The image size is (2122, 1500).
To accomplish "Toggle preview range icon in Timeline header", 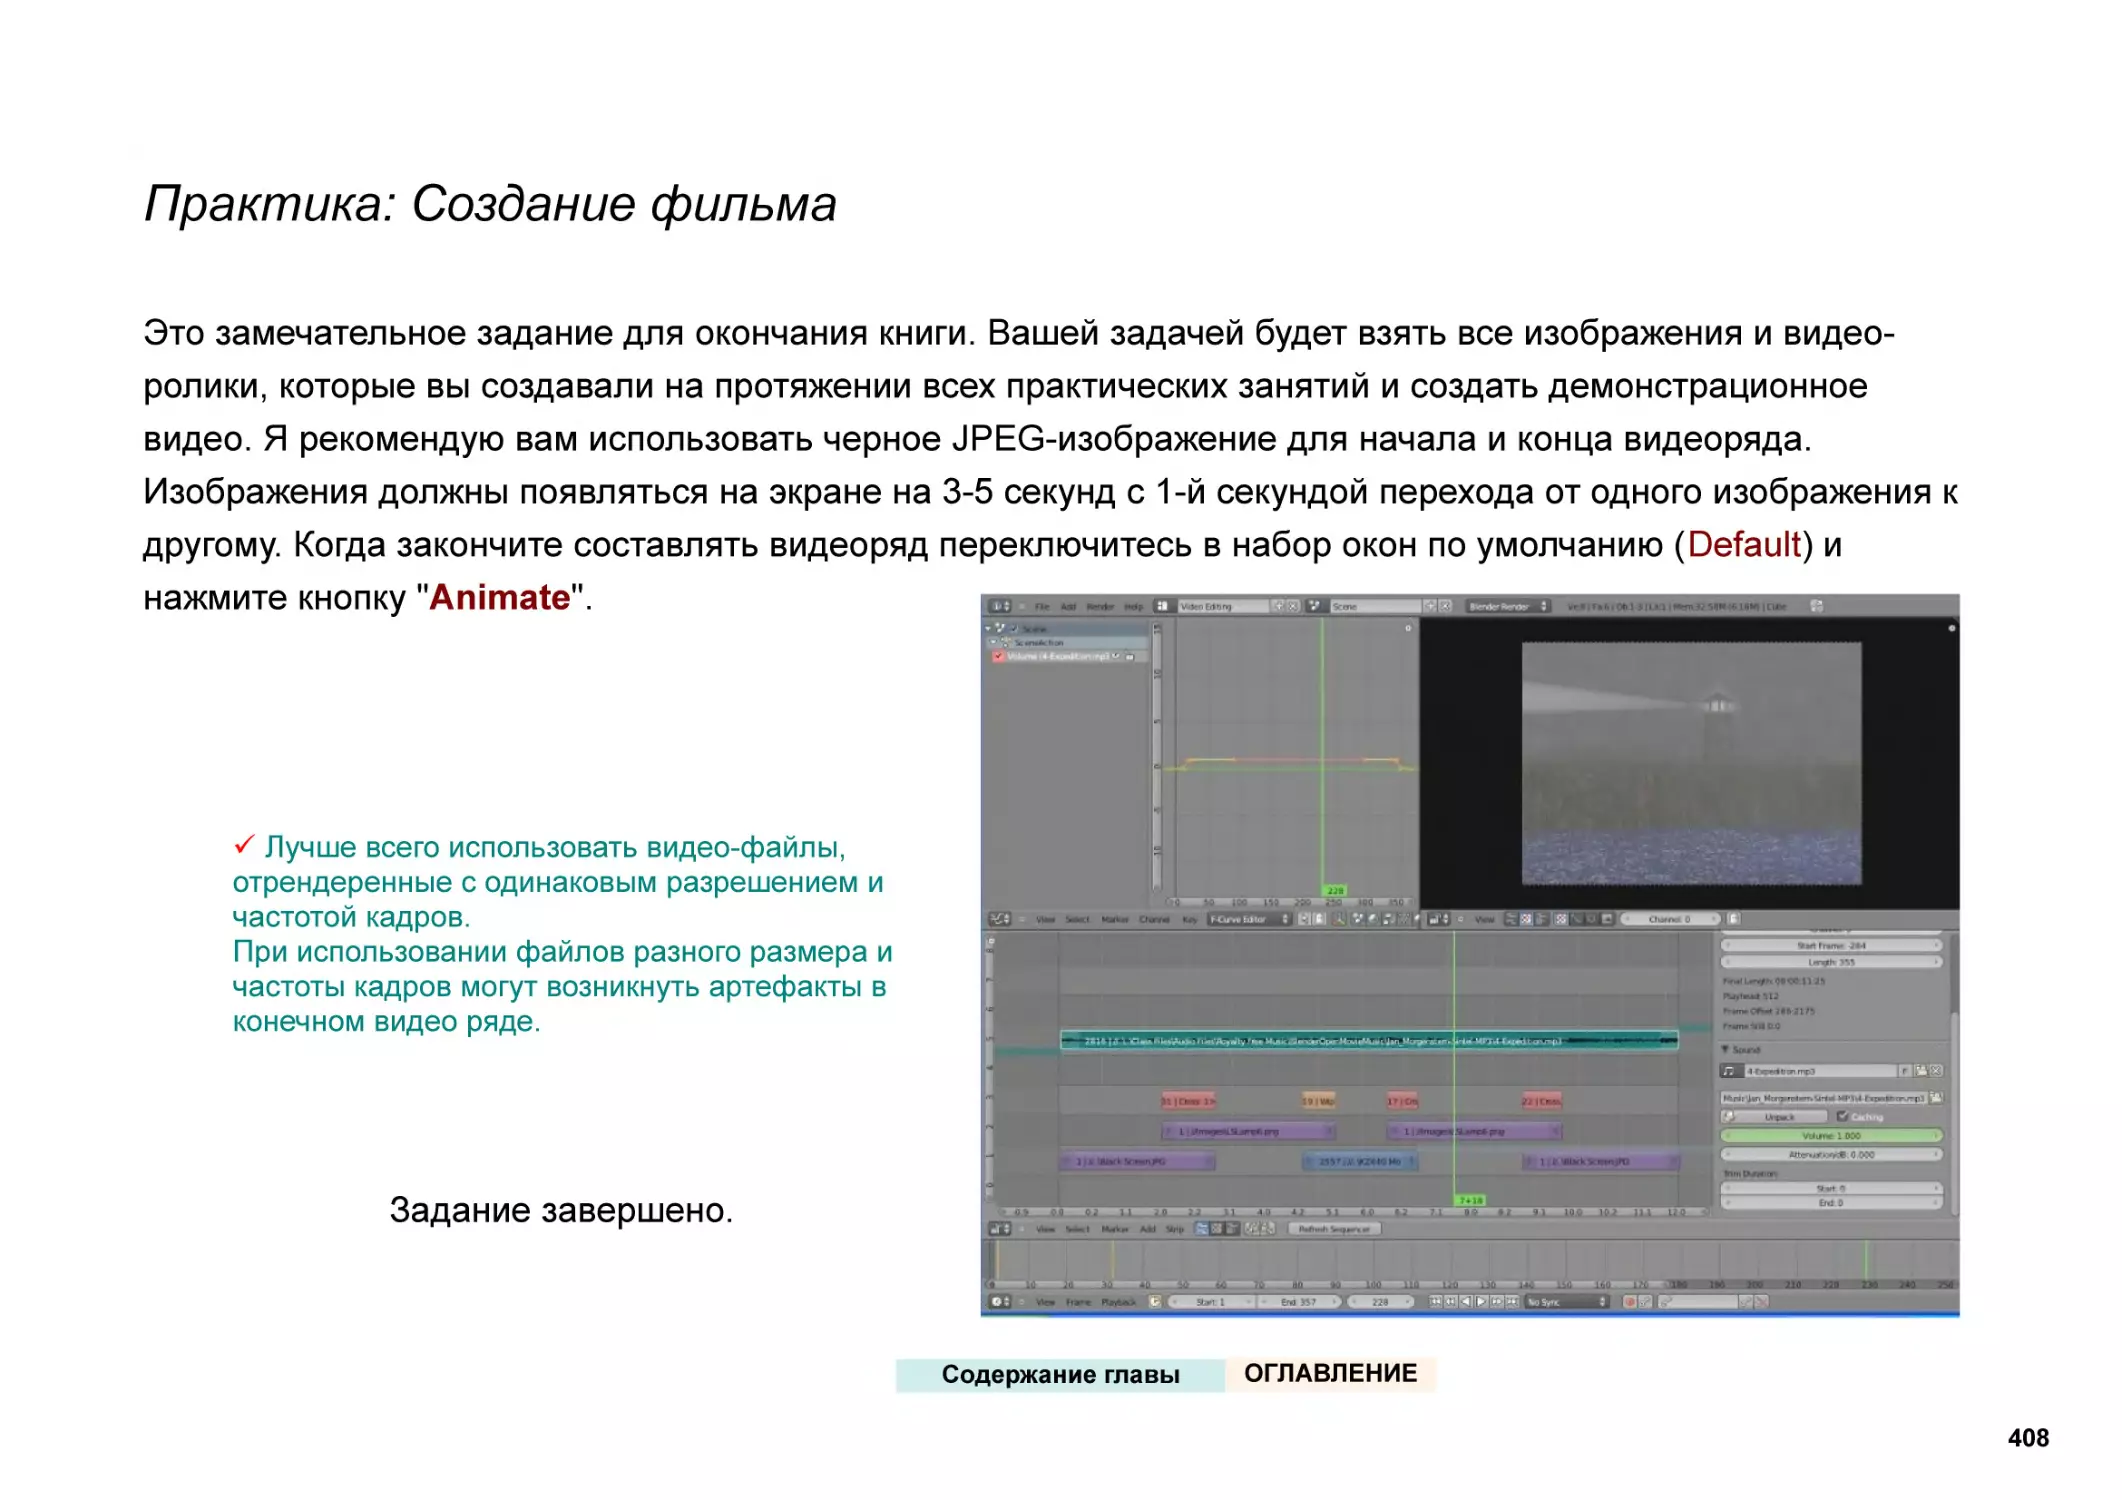I will click(x=1156, y=1302).
